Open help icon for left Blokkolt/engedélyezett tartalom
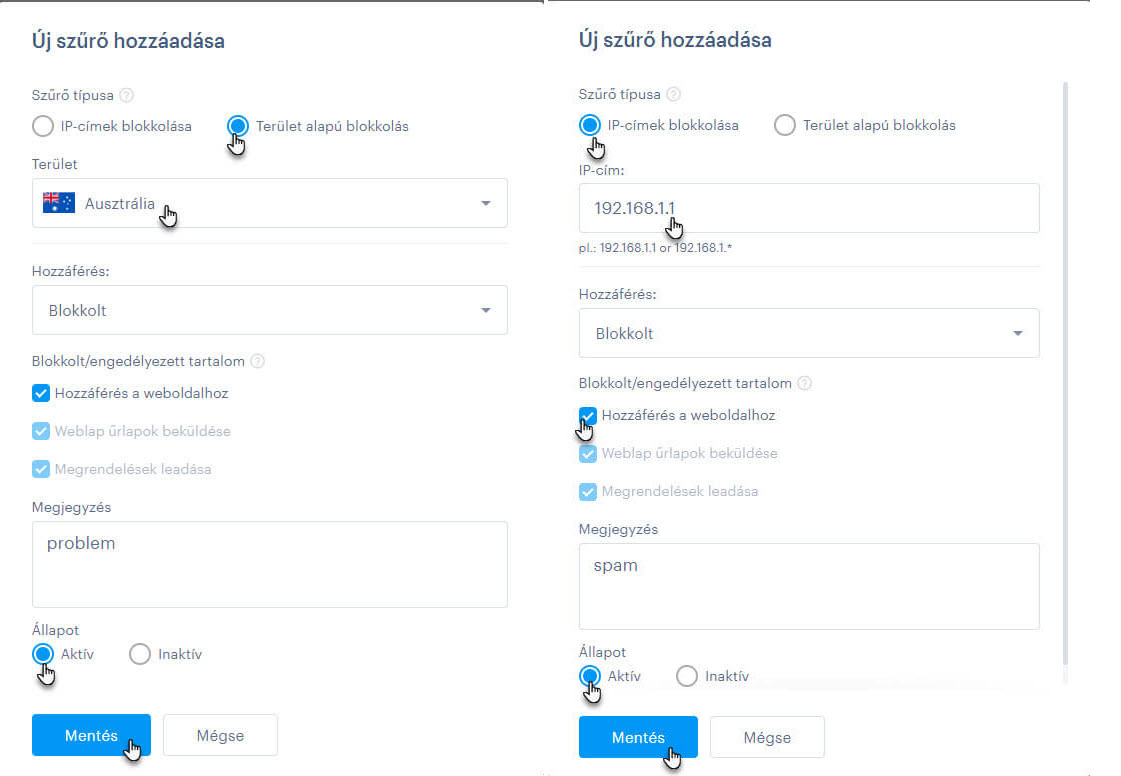Screen dimensions: 1121x776 258,361
